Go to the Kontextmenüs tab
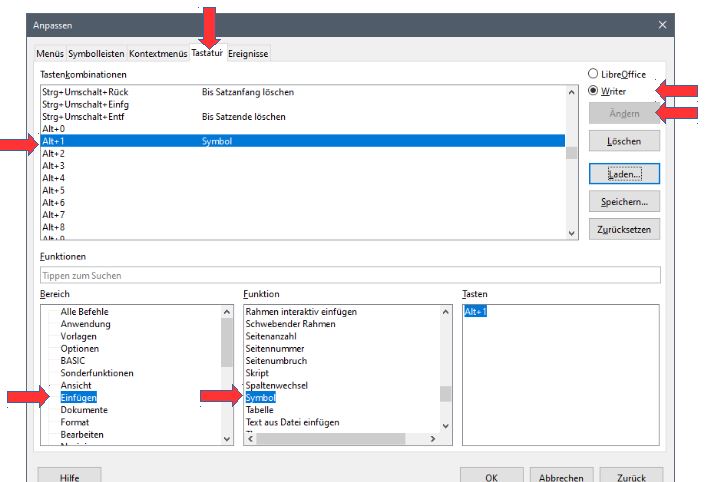The image size is (708, 482). pos(158,54)
